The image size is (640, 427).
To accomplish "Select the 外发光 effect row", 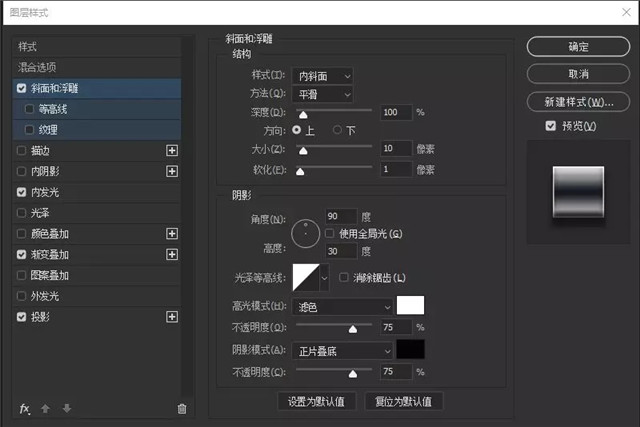I will [x=97, y=296].
